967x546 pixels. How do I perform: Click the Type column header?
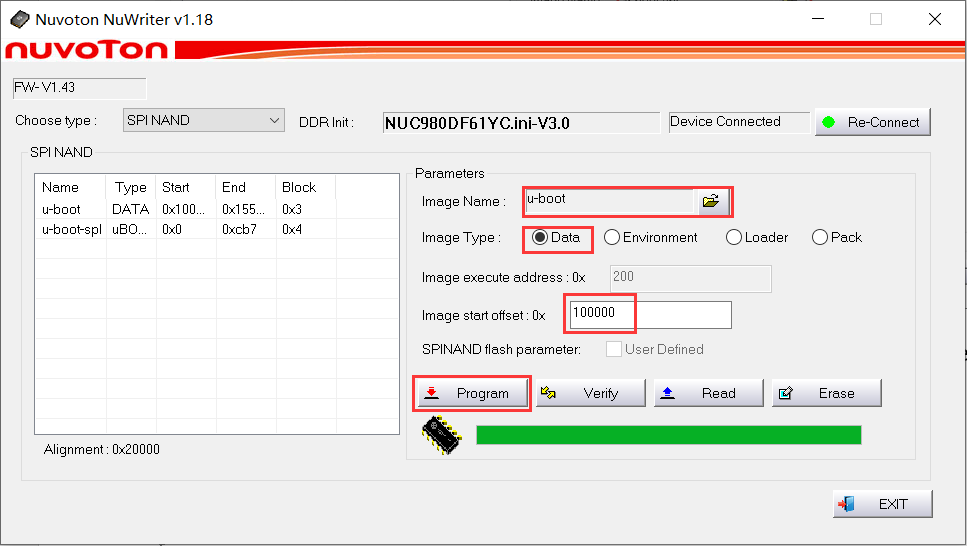click(131, 187)
